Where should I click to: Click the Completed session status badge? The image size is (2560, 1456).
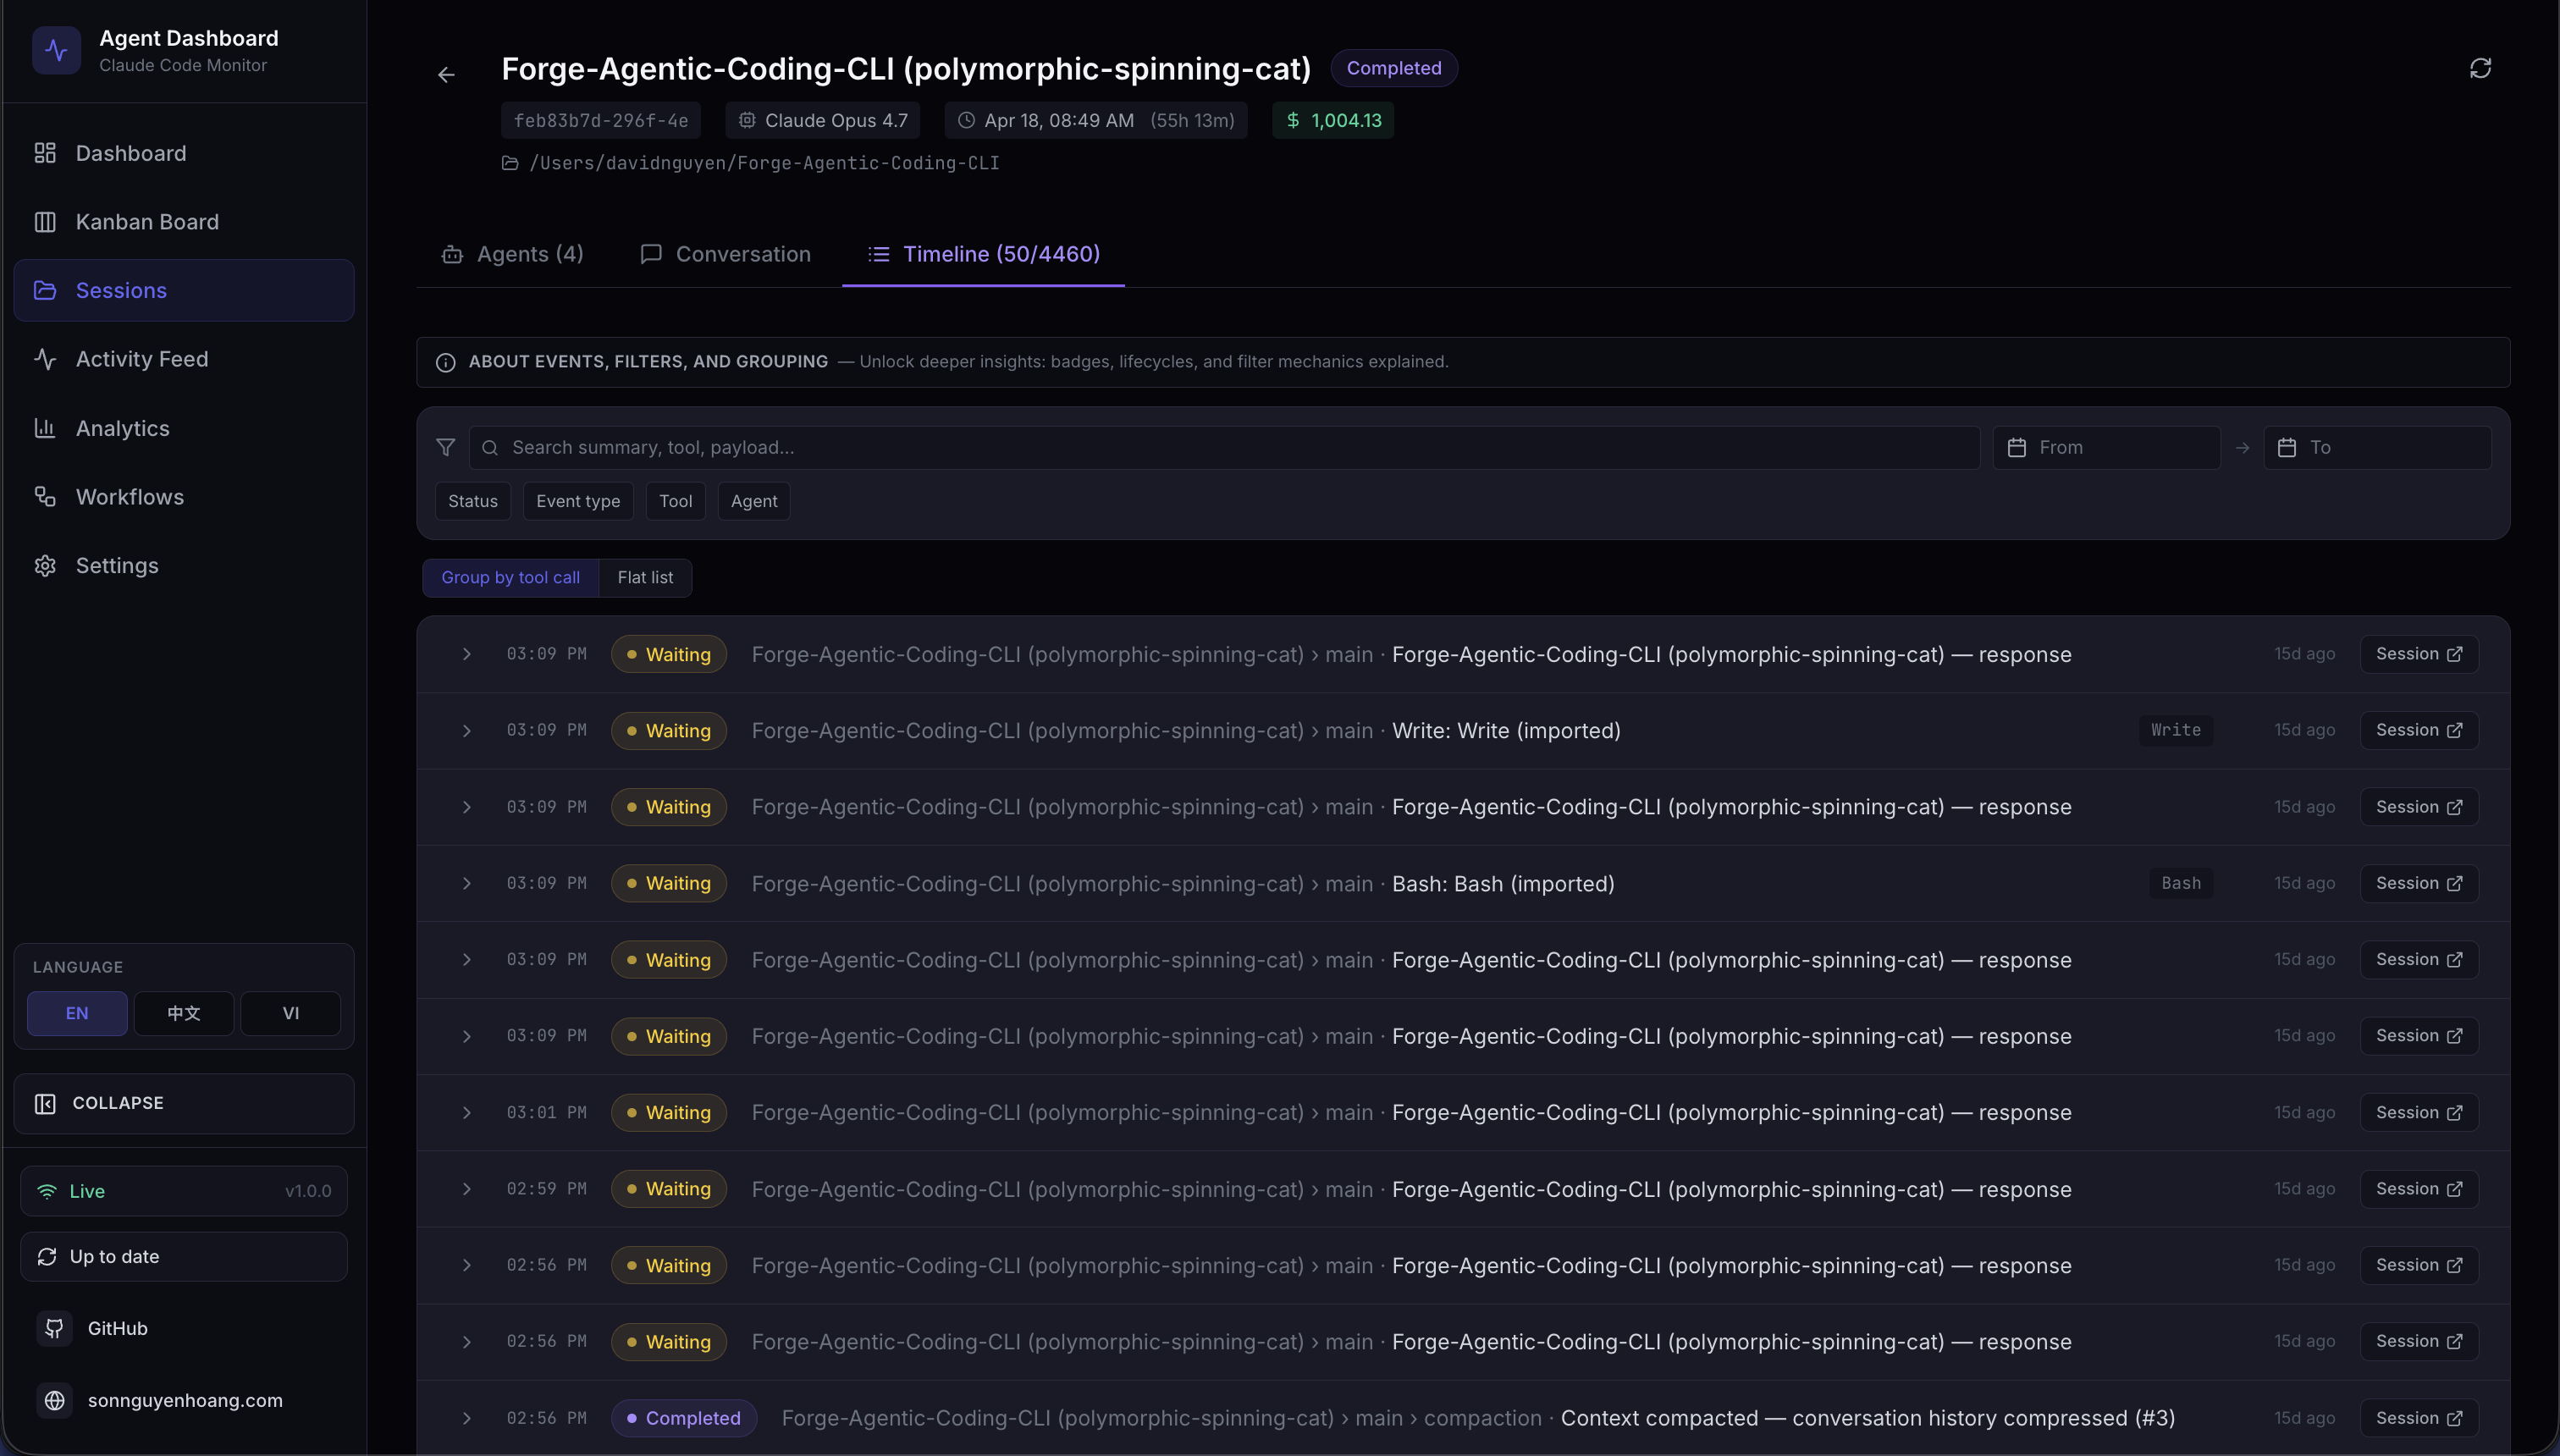[x=1394, y=68]
